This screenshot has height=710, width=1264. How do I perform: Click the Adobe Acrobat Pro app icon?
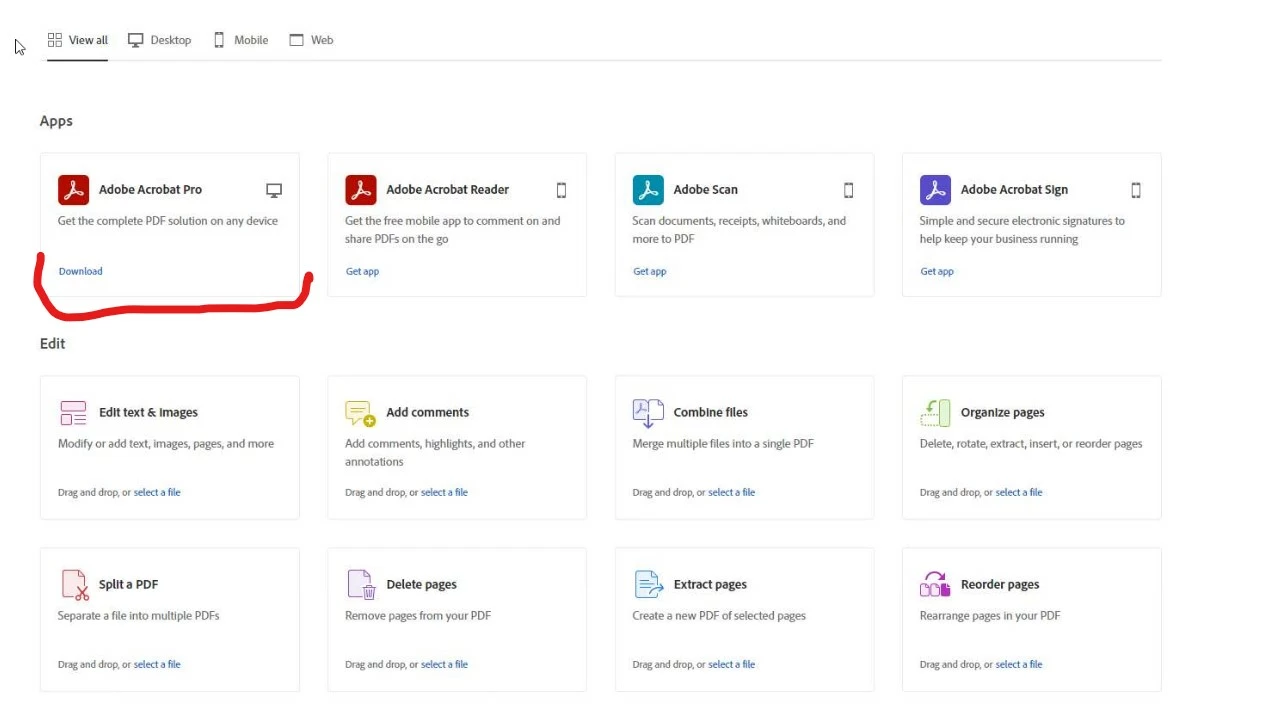click(x=73, y=190)
